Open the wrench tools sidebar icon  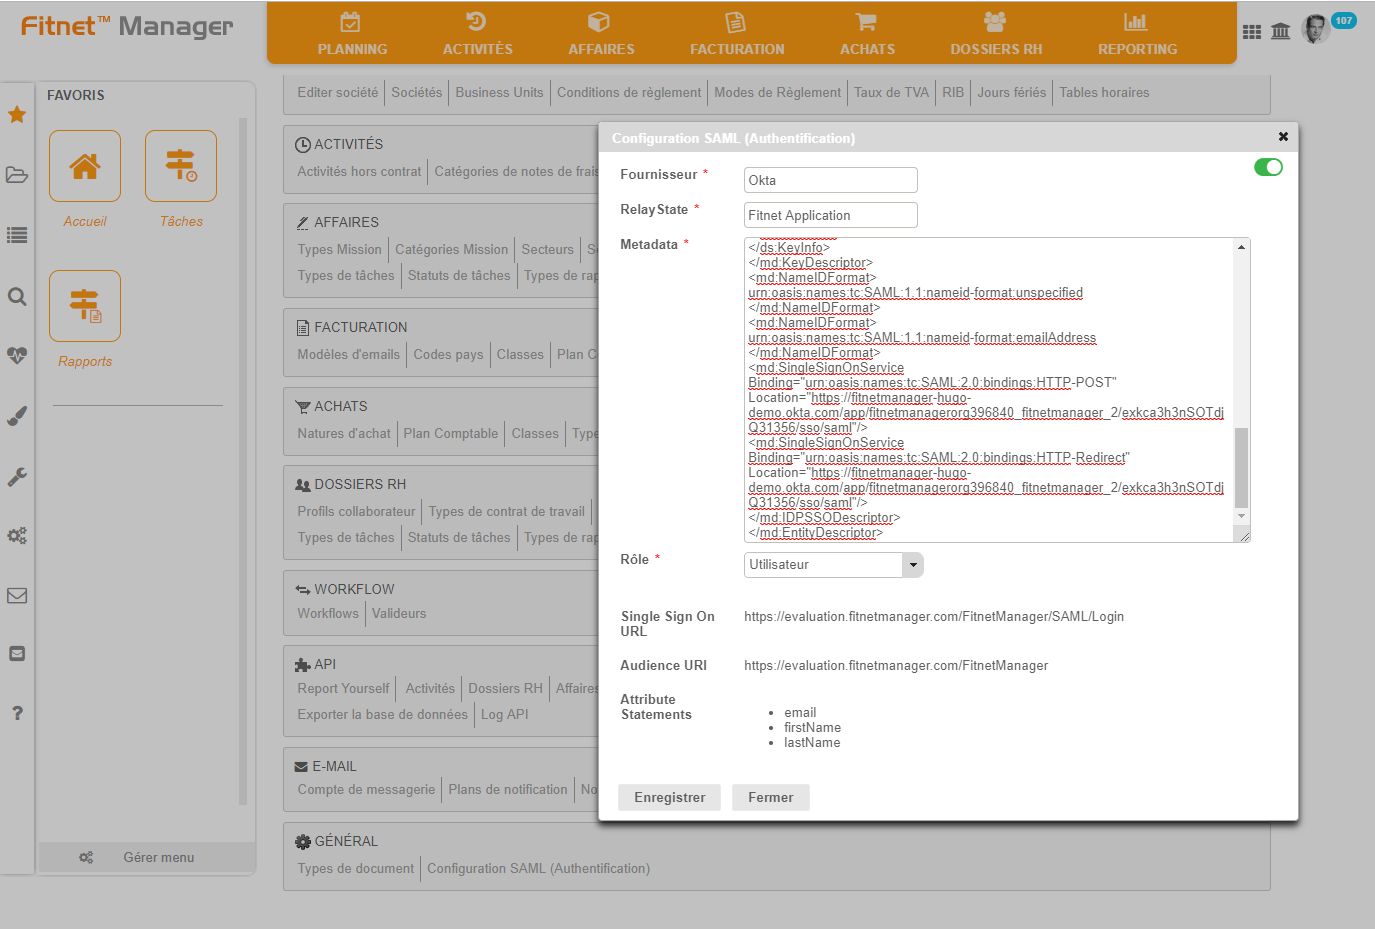17,477
